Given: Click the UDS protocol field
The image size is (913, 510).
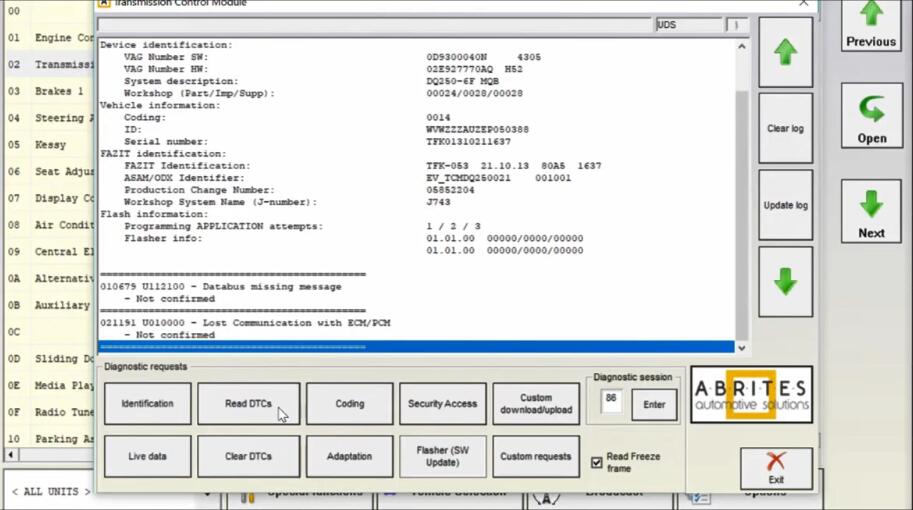Looking at the screenshot, I should coord(688,25).
